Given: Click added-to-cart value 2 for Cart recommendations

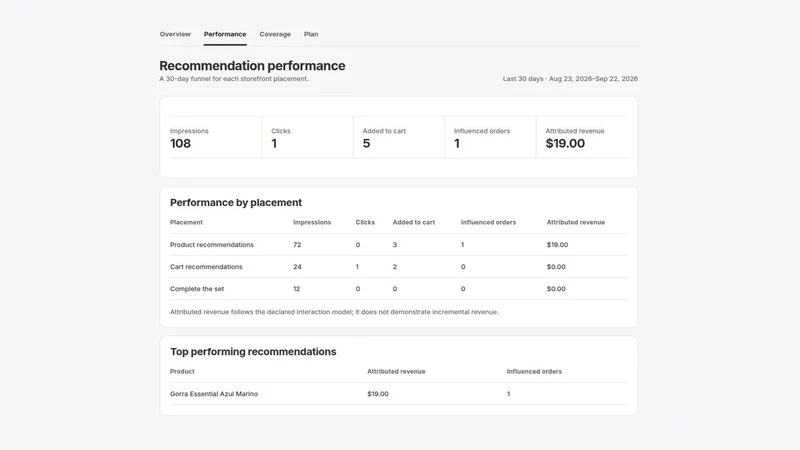Looking at the screenshot, I should pyautogui.click(x=395, y=267).
